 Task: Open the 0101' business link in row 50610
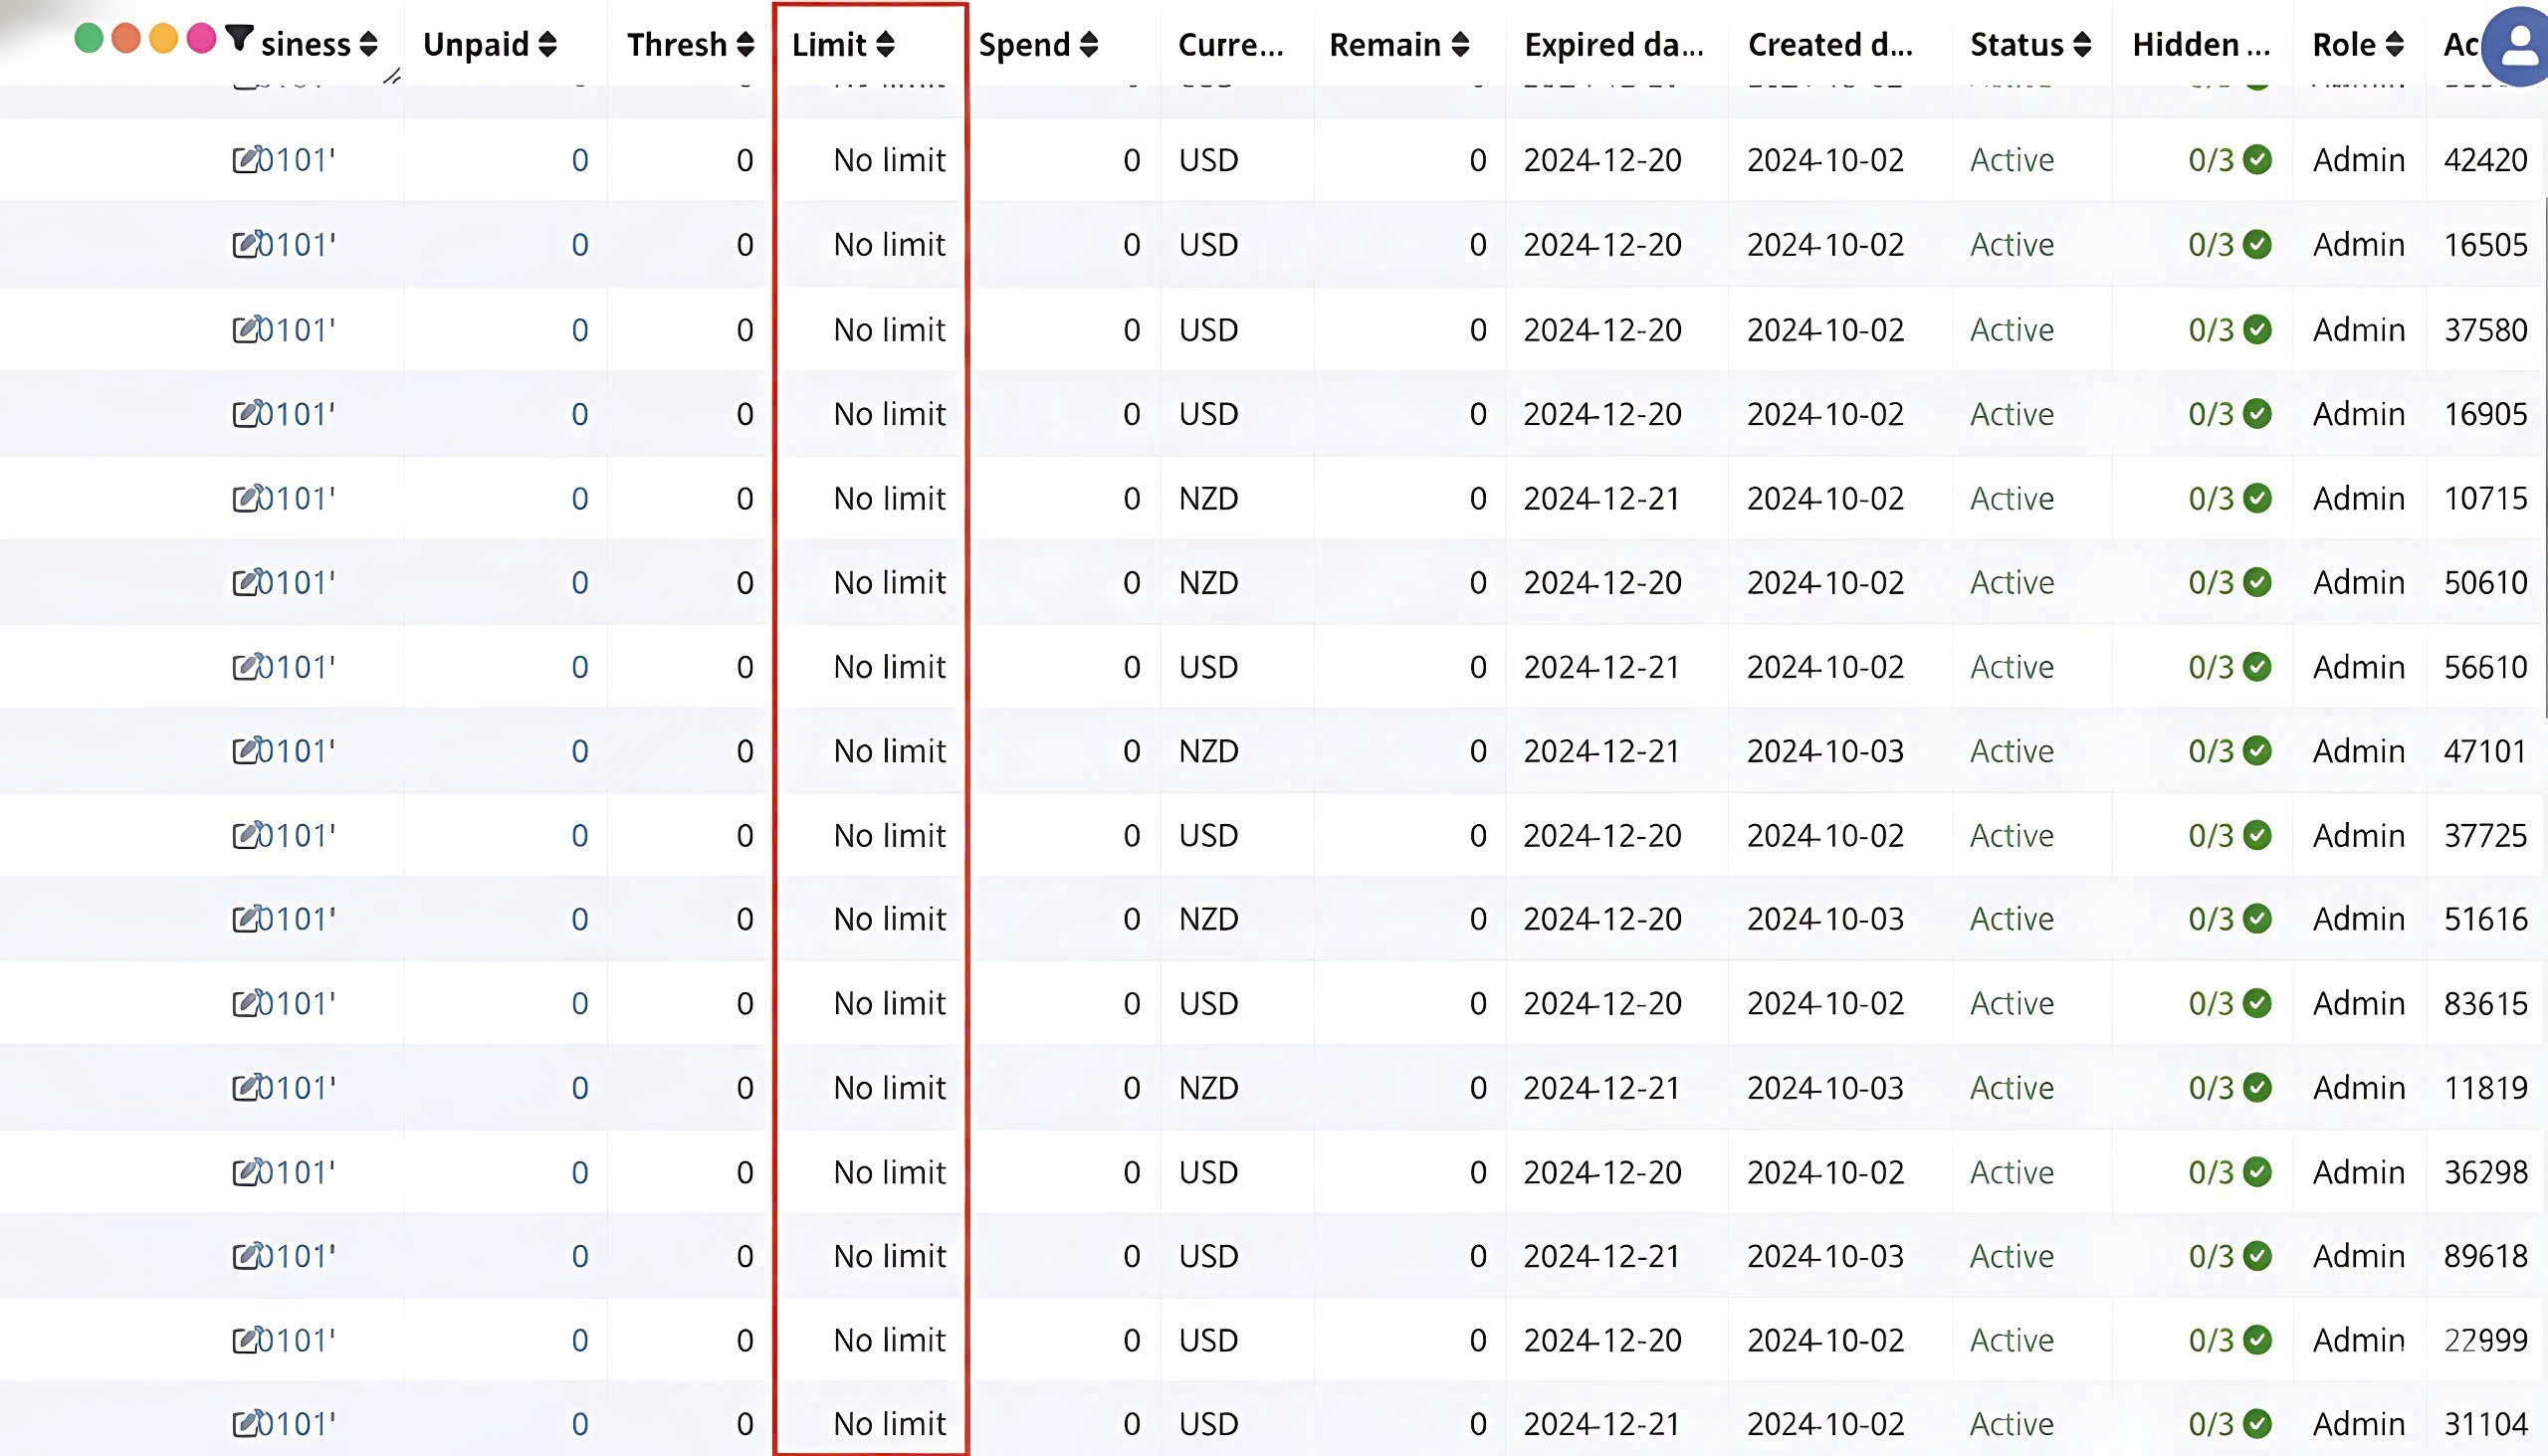(297, 582)
